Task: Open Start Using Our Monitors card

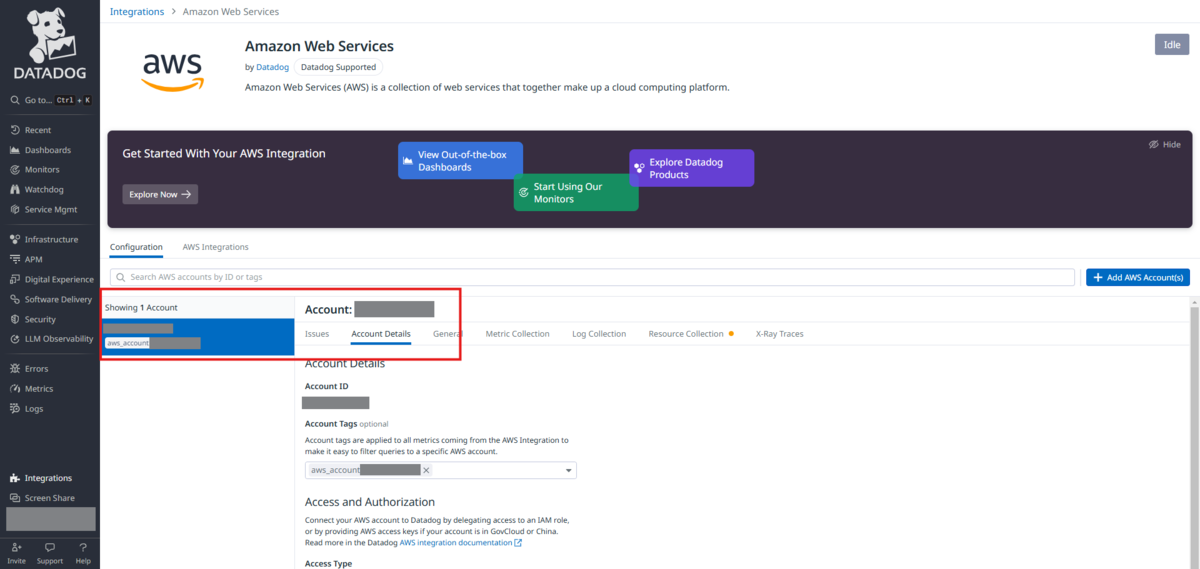Action: tap(576, 192)
